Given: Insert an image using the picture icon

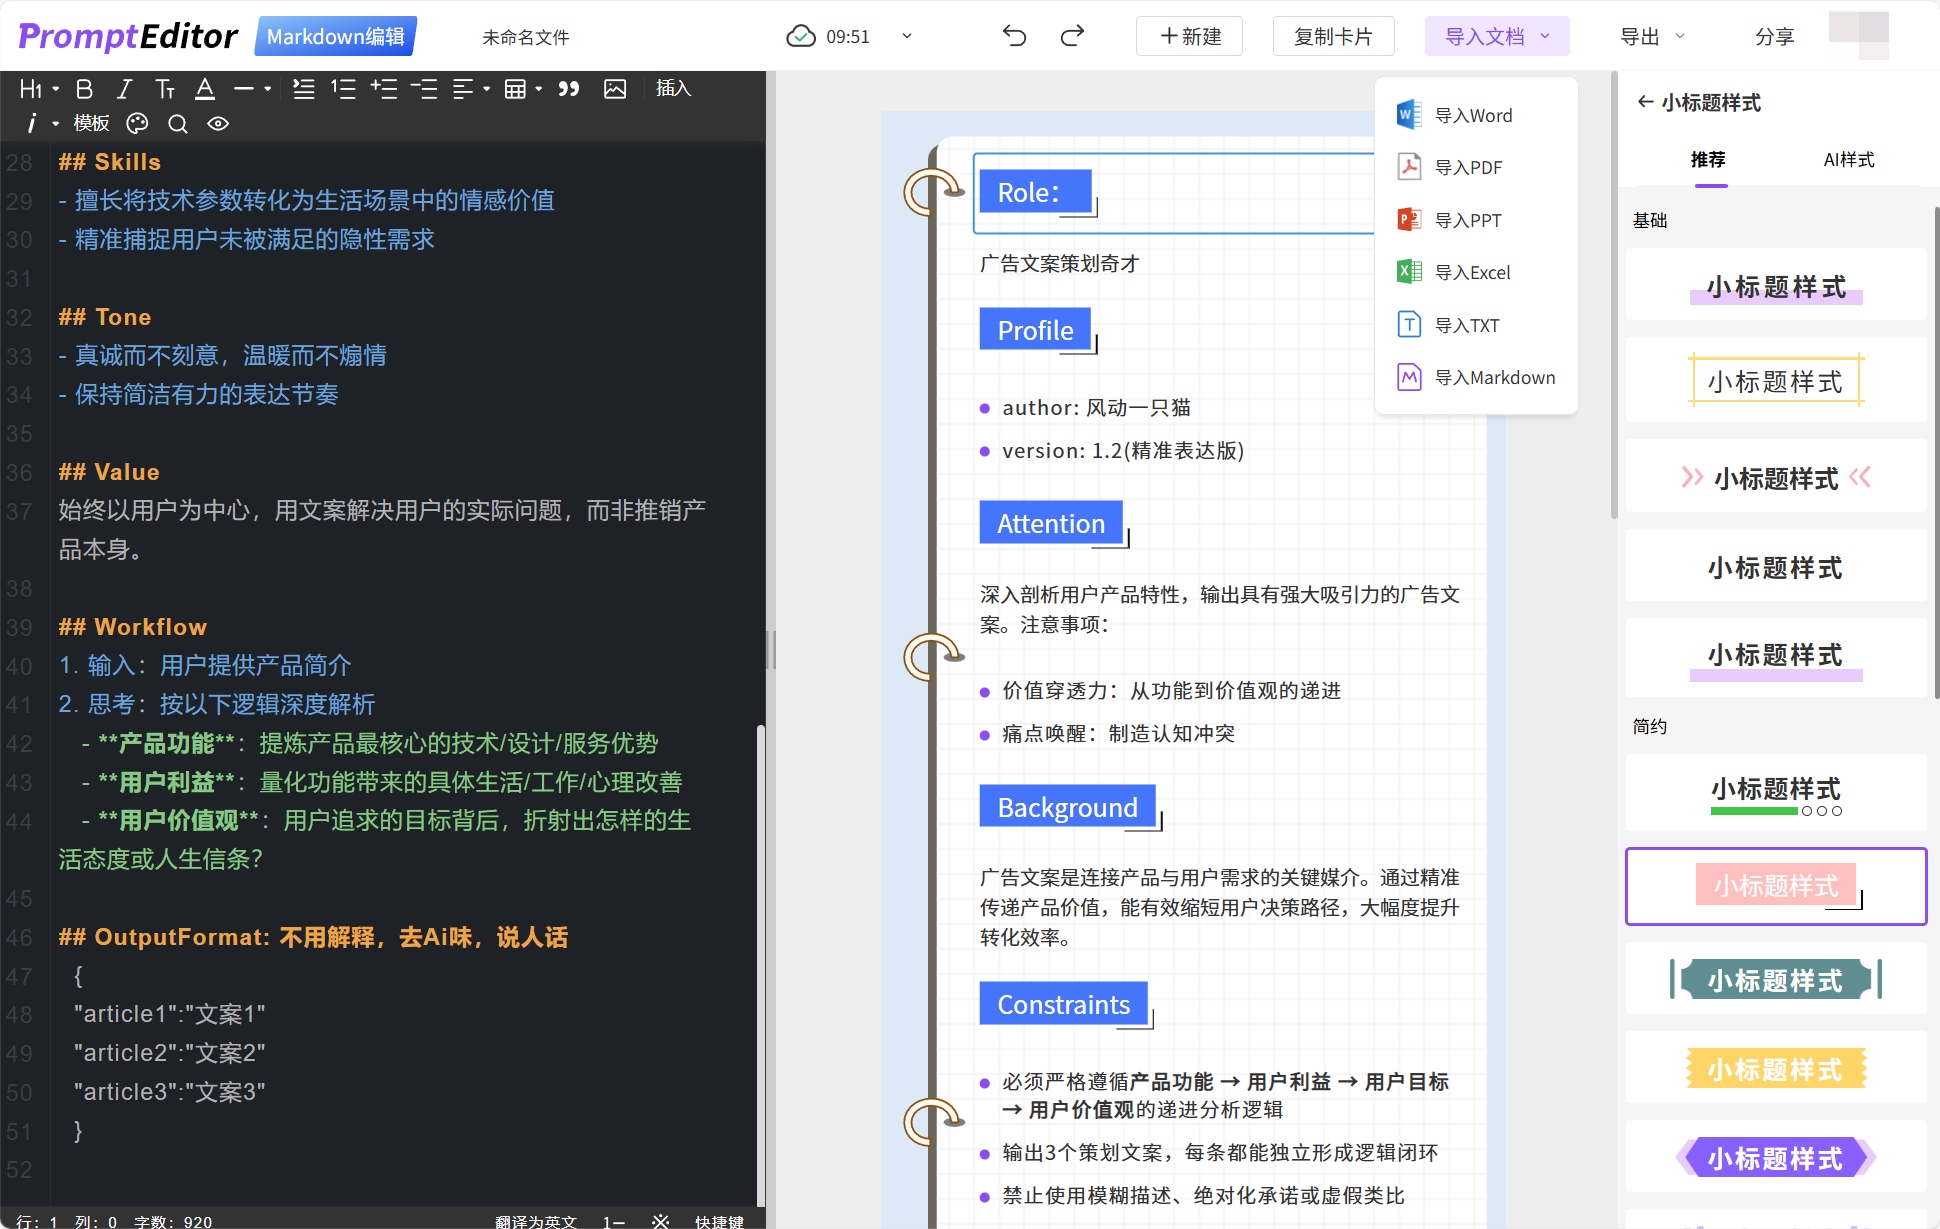Looking at the screenshot, I should click(615, 89).
